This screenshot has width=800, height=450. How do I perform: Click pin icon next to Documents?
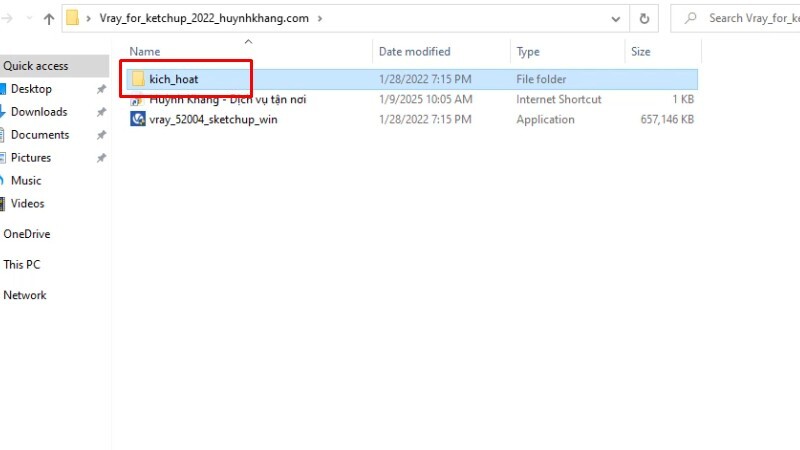(x=101, y=135)
